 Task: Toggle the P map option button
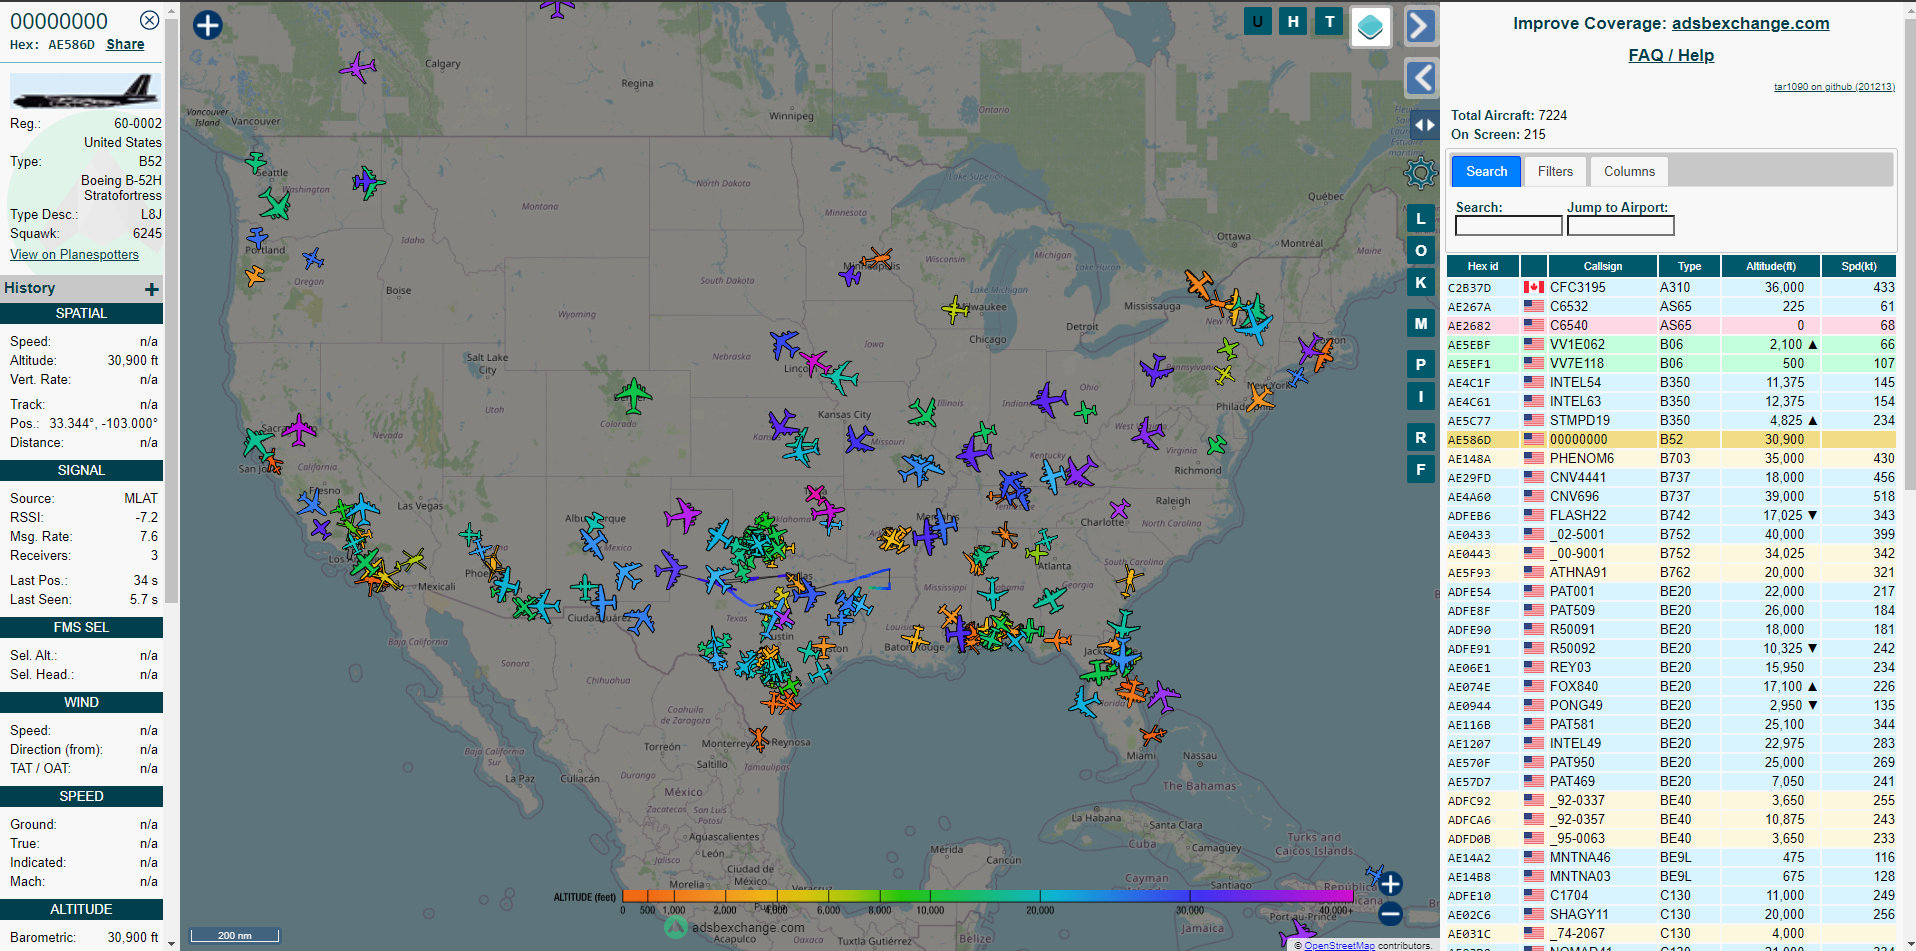point(1421,364)
